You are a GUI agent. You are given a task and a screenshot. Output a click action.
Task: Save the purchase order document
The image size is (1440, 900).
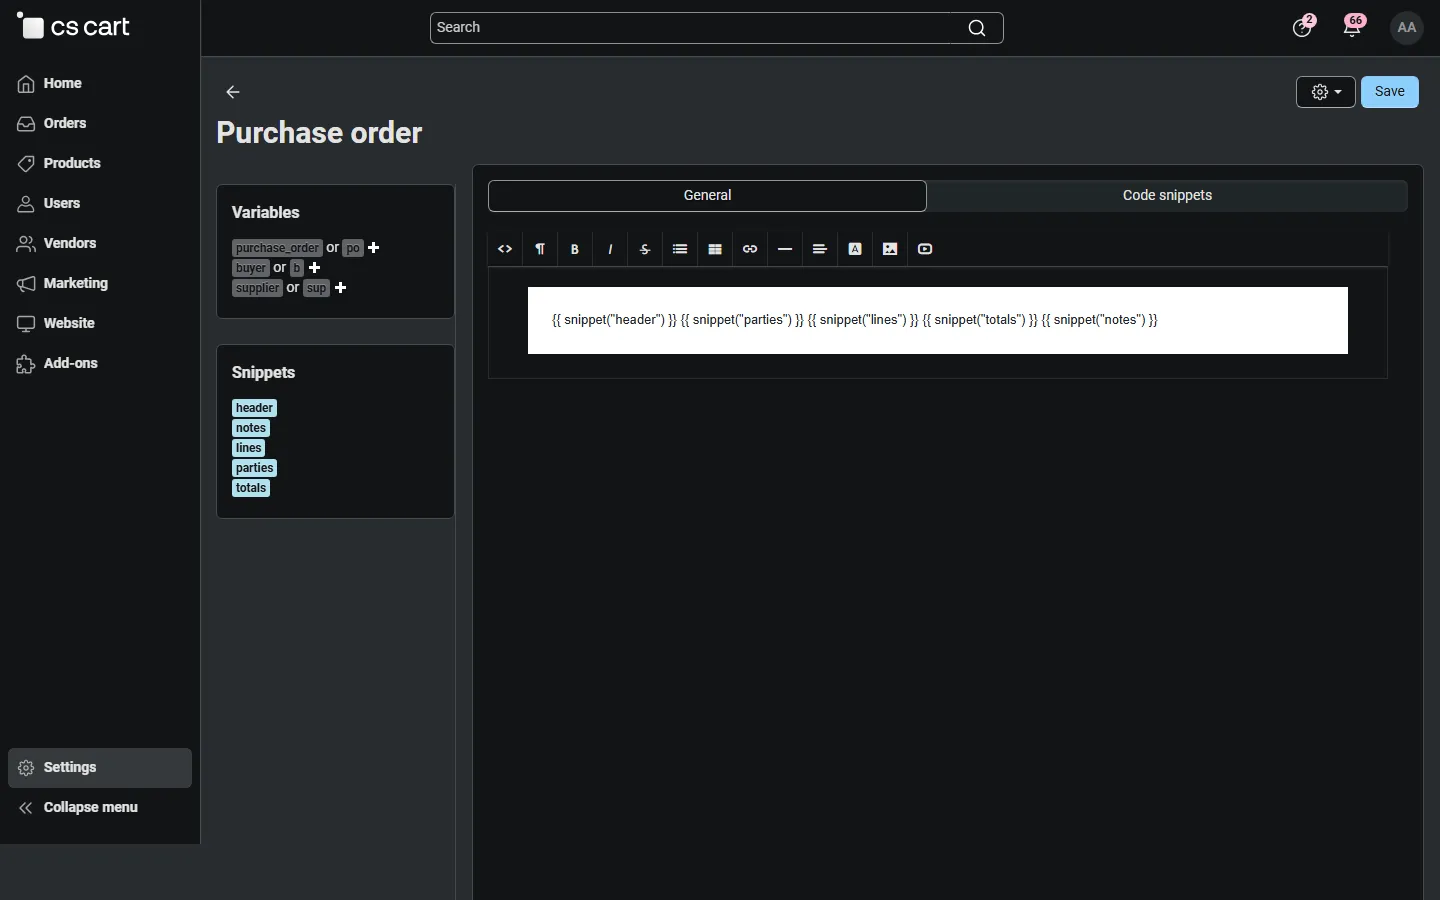coord(1390,92)
